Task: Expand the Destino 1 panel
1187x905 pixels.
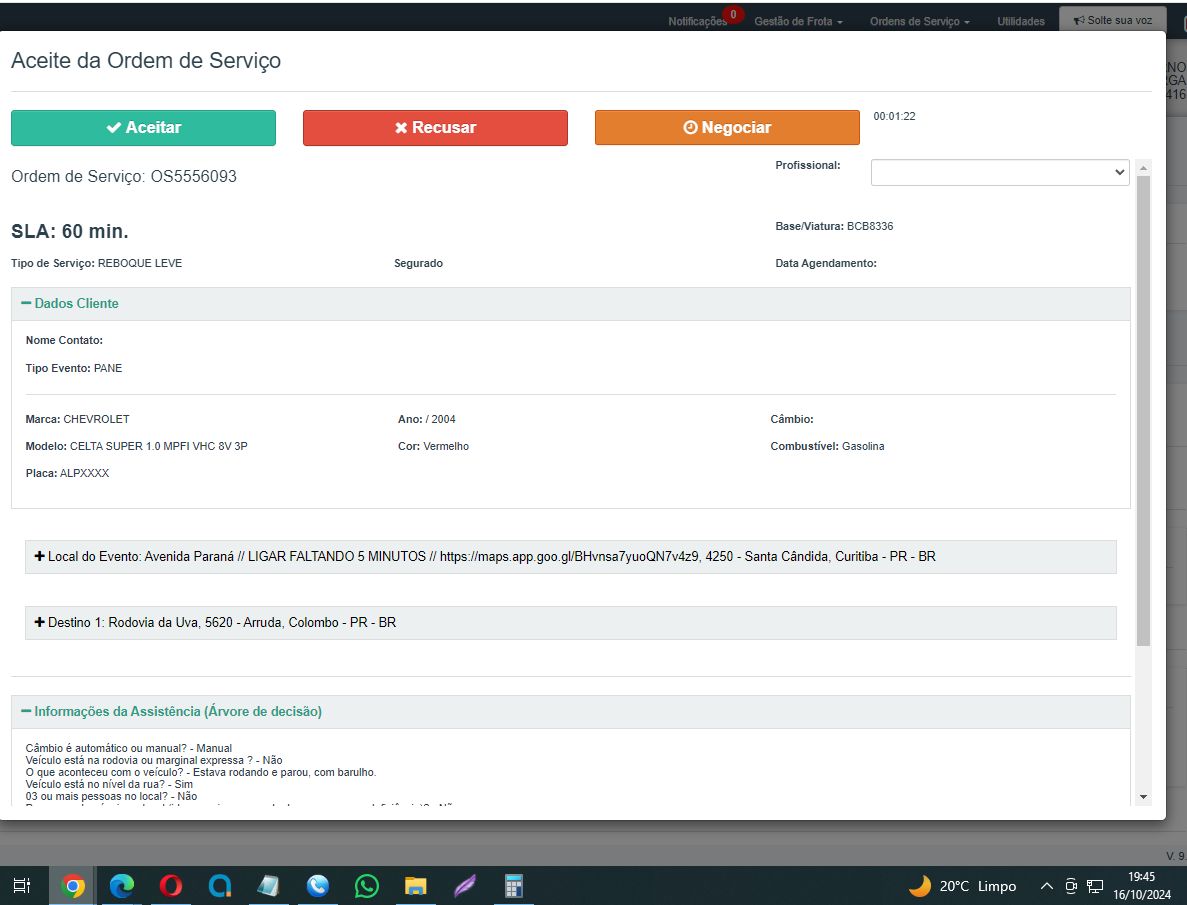Action: coord(571,623)
